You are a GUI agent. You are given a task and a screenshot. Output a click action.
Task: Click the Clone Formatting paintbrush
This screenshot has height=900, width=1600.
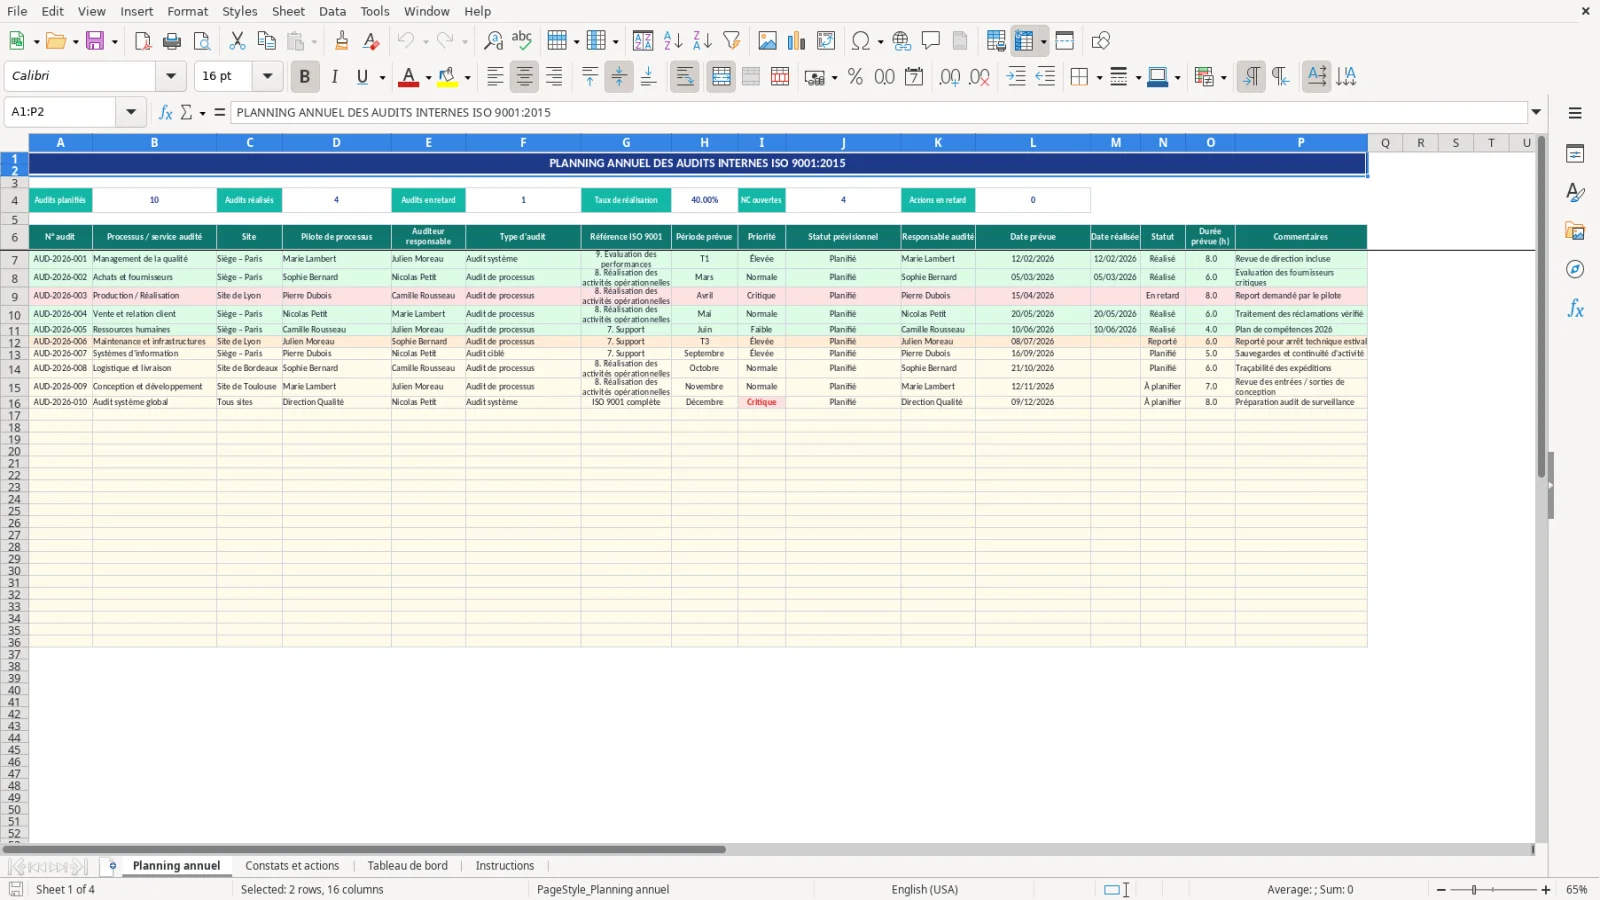pyautogui.click(x=342, y=41)
